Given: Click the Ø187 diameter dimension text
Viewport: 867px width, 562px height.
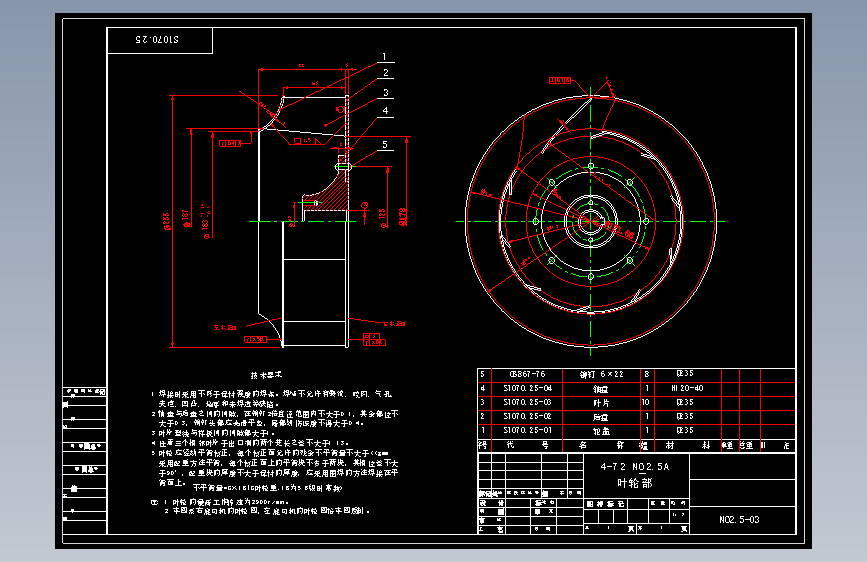Looking at the screenshot, I should tap(186, 218).
